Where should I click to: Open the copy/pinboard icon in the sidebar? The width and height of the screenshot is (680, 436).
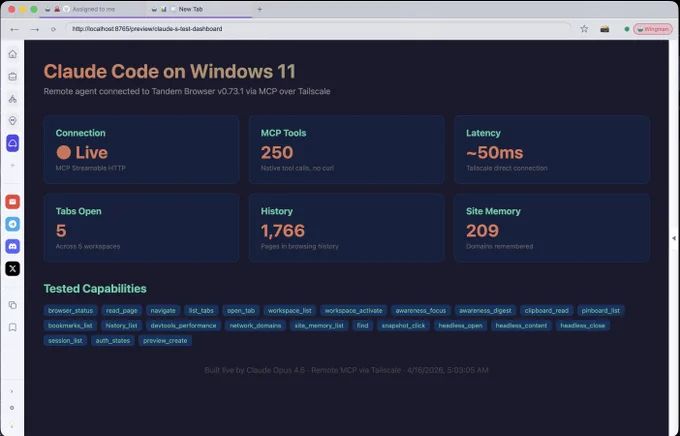pos(13,305)
